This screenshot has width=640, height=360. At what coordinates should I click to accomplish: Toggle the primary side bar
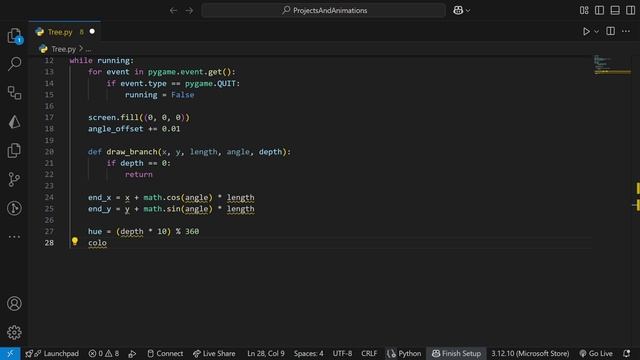click(x=600, y=10)
